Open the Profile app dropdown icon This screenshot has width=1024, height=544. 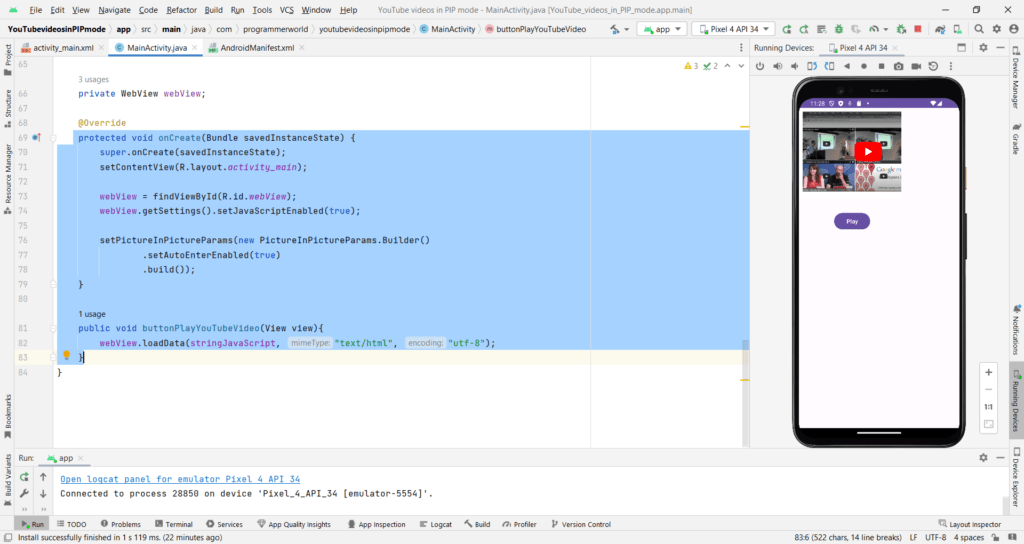click(x=876, y=29)
